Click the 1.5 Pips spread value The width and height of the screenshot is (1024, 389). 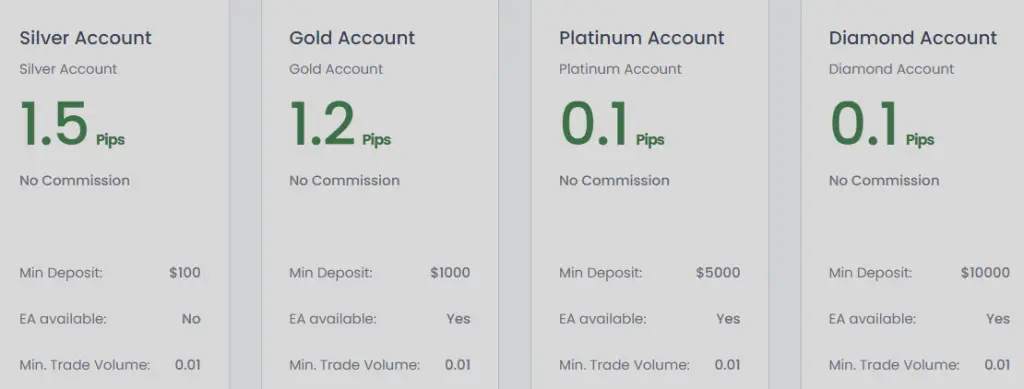pyautogui.click(x=72, y=124)
